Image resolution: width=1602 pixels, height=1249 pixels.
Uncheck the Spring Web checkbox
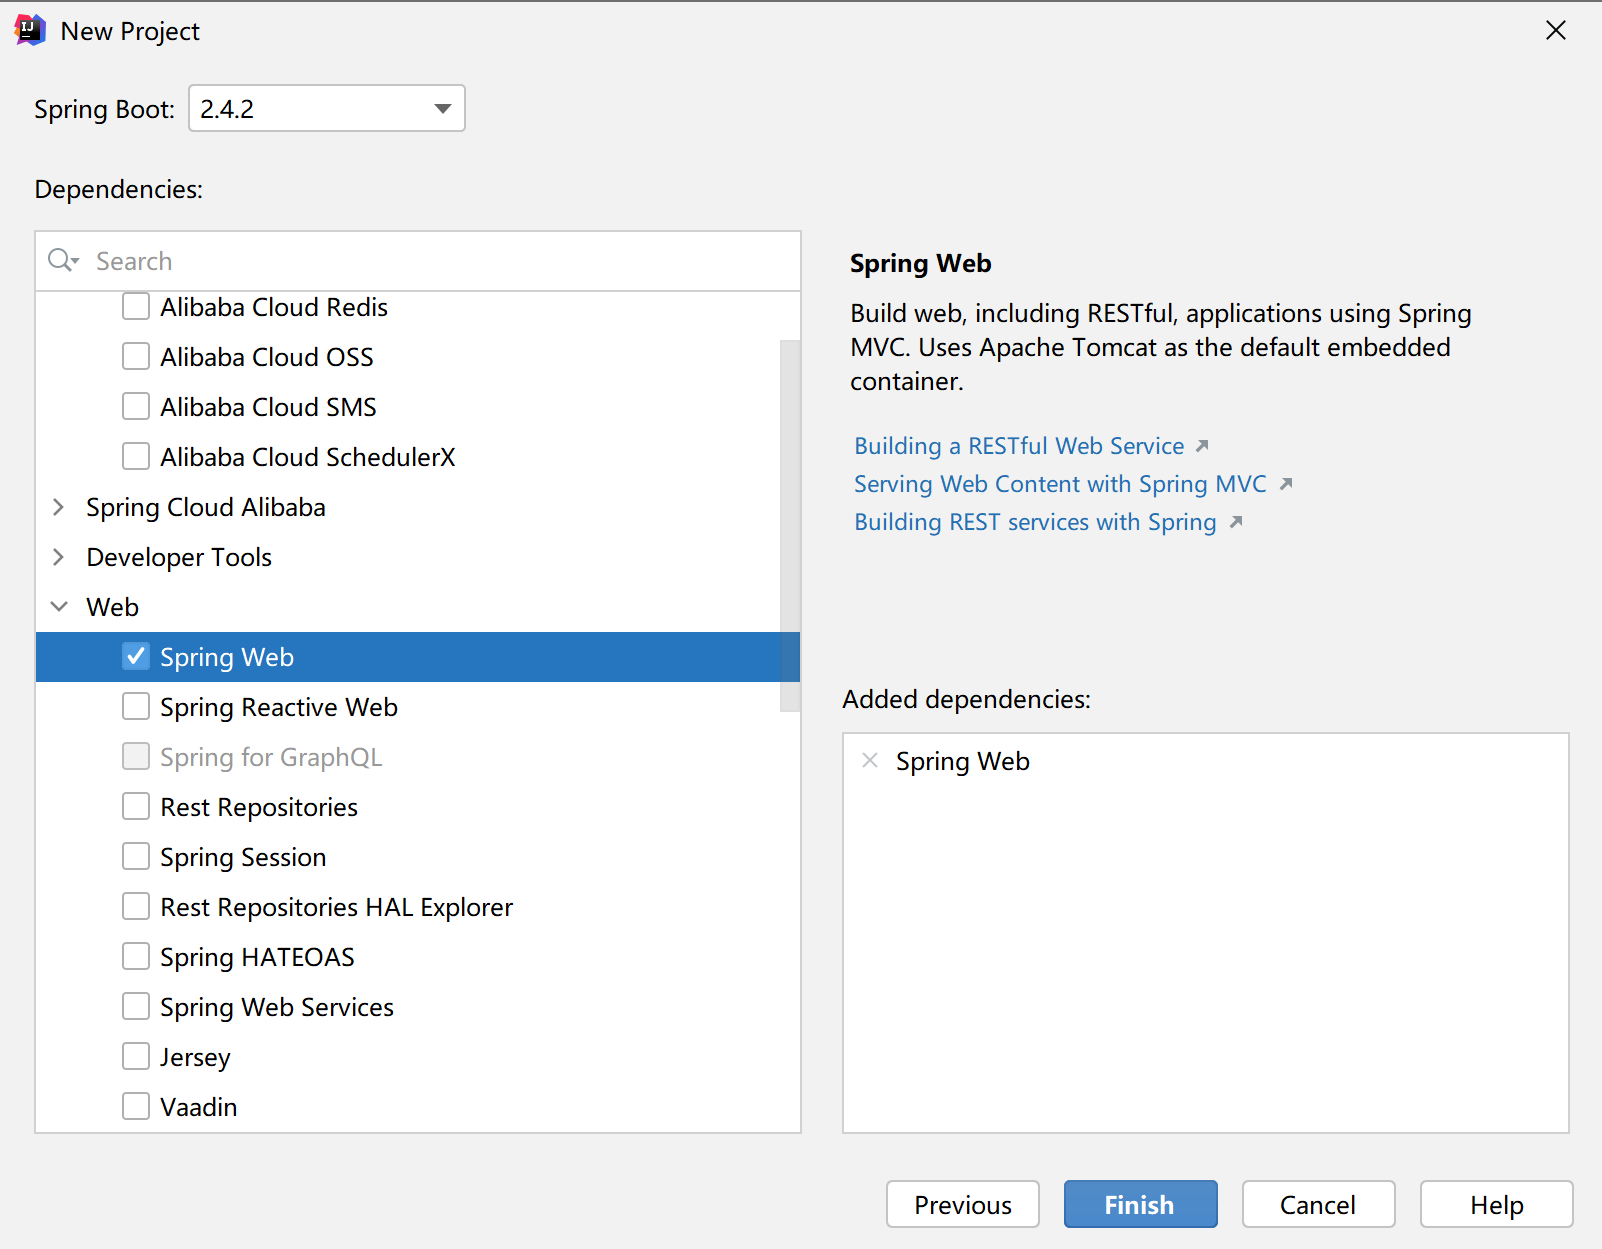pyautogui.click(x=136, y=656)
